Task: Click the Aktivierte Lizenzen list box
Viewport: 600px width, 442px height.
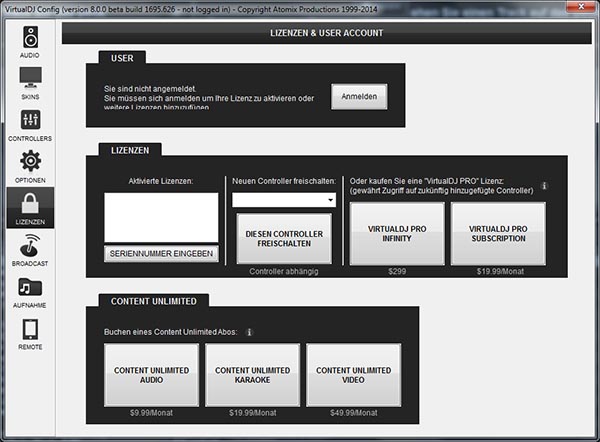Action: pyautogui.click(x=161, y=217)
